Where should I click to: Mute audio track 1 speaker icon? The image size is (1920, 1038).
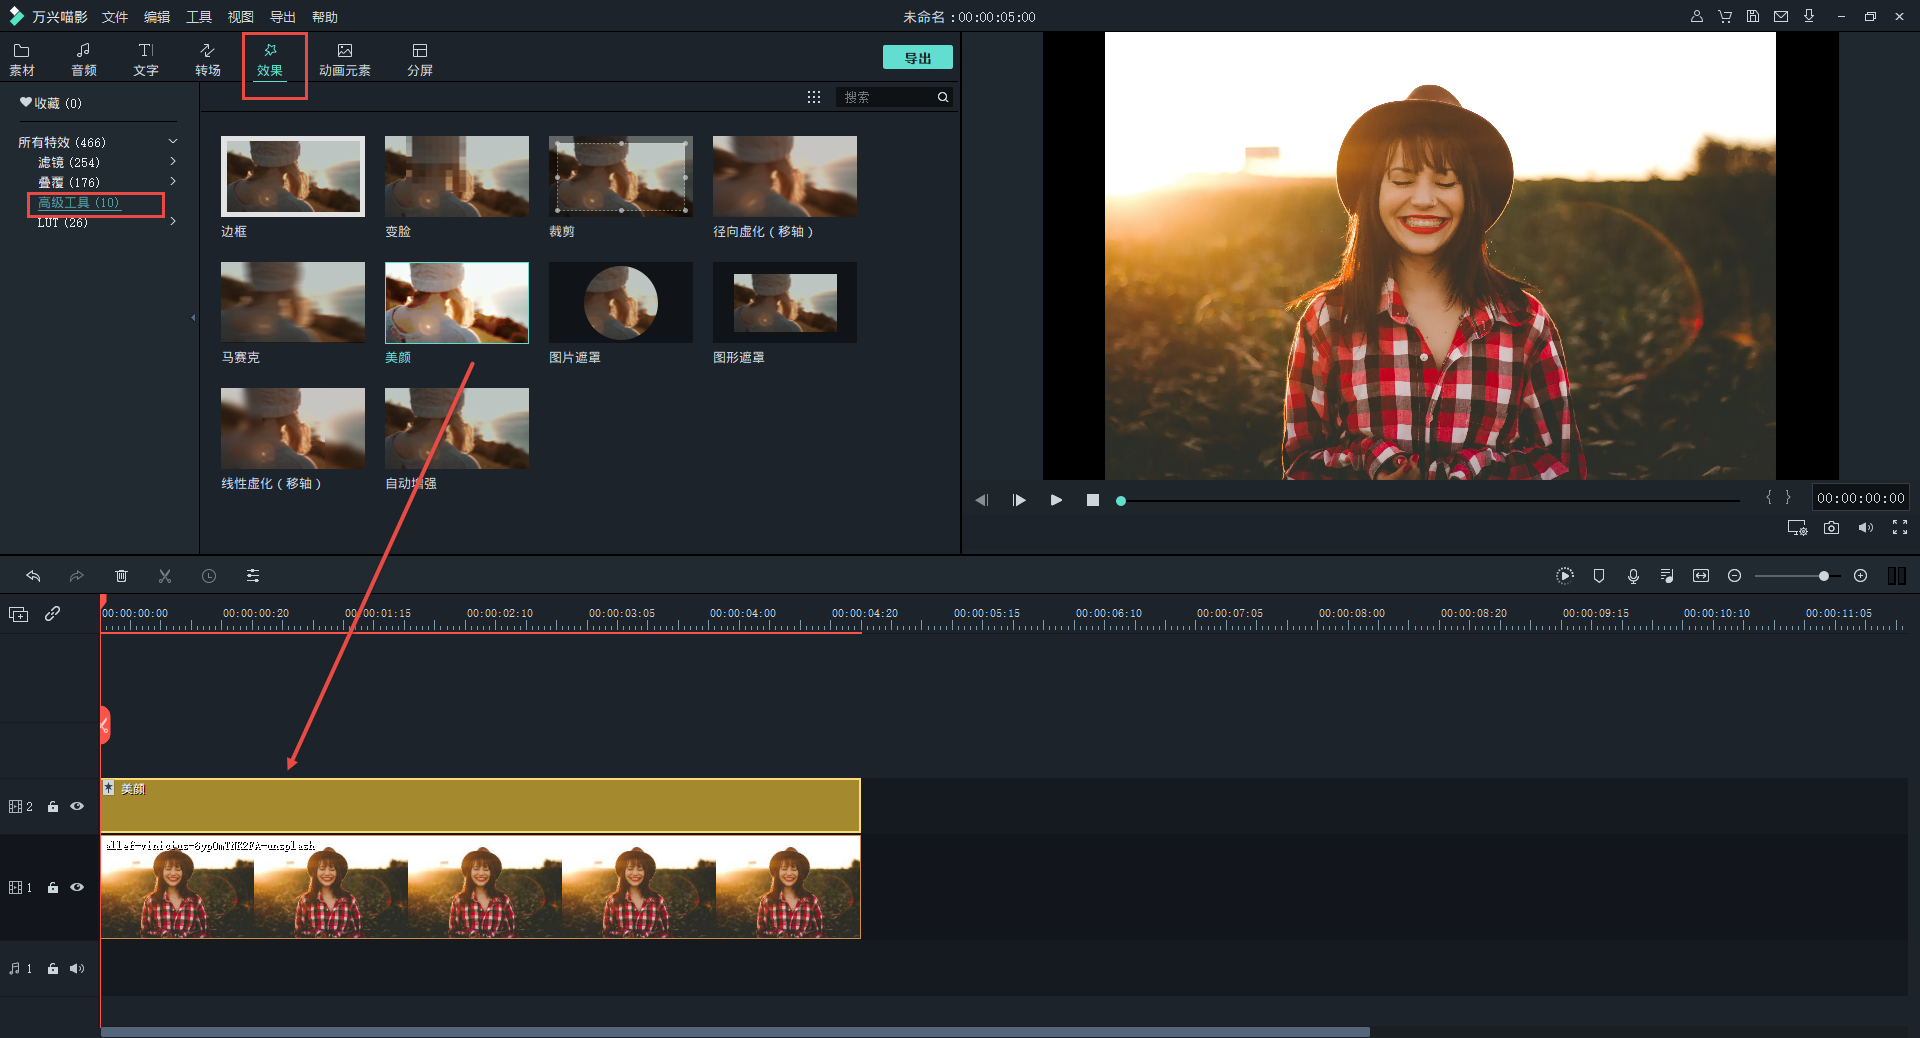pyautogui.click(x=77, y=968)
